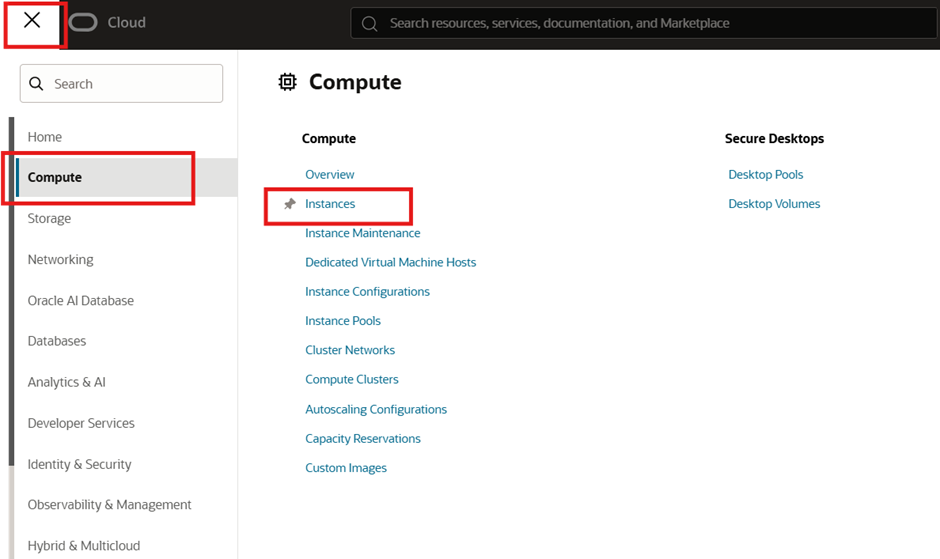The width and height of the screenshot is (940, 559).
Task: Go to Dedicated Virtual Machine Hosts
Action: 391,262
